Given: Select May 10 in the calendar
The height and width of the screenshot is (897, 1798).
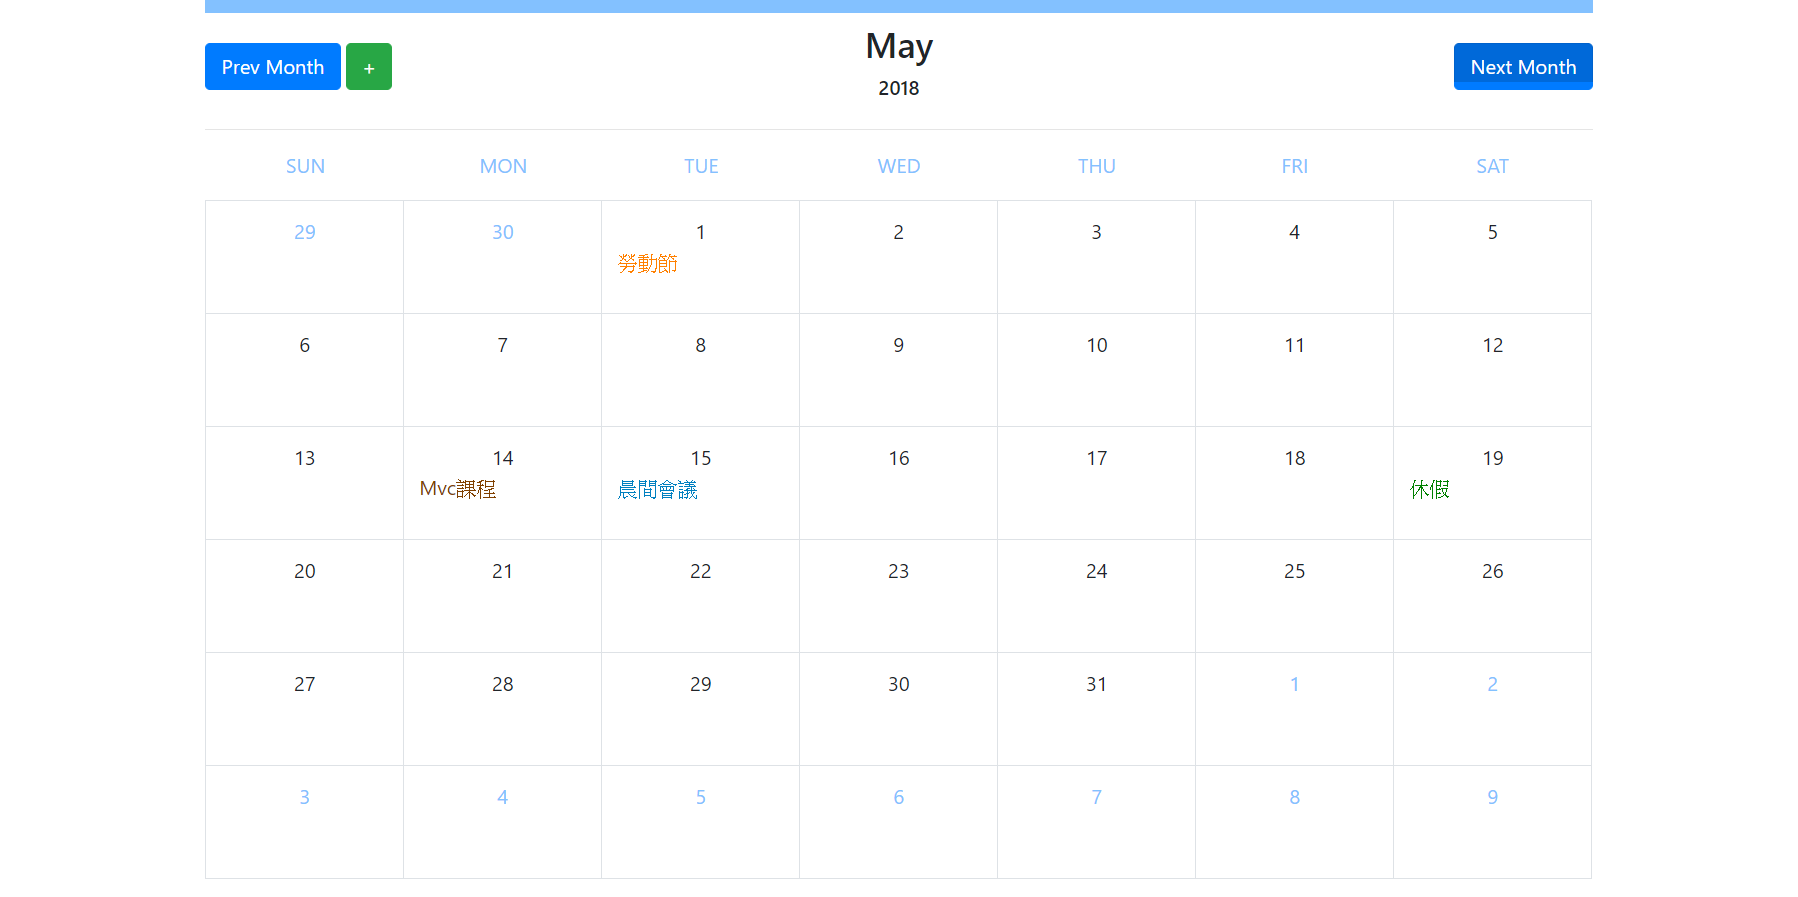Looking at the screenshot, I should [1096, 369].
